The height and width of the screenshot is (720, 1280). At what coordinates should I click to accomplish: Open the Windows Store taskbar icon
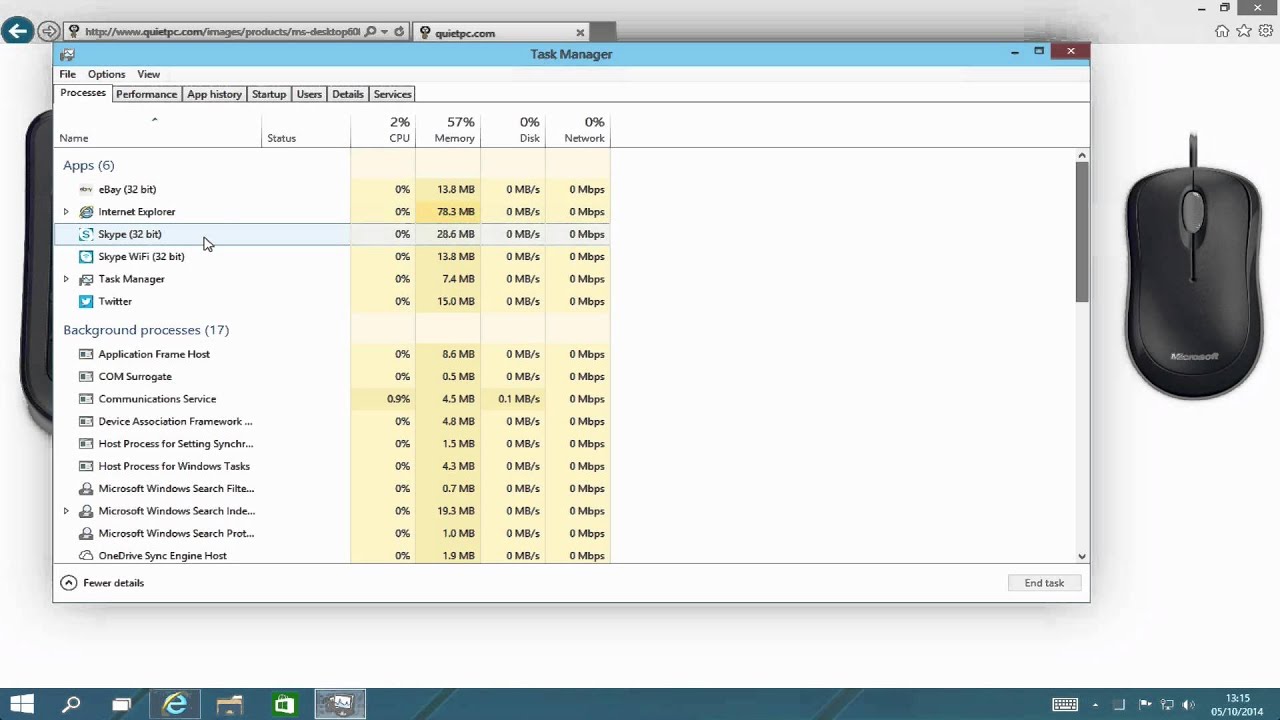point(284,704)
